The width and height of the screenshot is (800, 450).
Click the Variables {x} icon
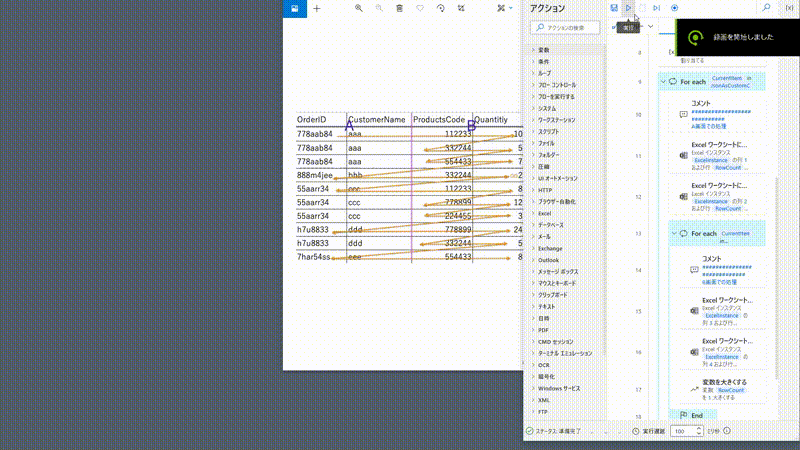pyautogui.click(x=789, y=8)
